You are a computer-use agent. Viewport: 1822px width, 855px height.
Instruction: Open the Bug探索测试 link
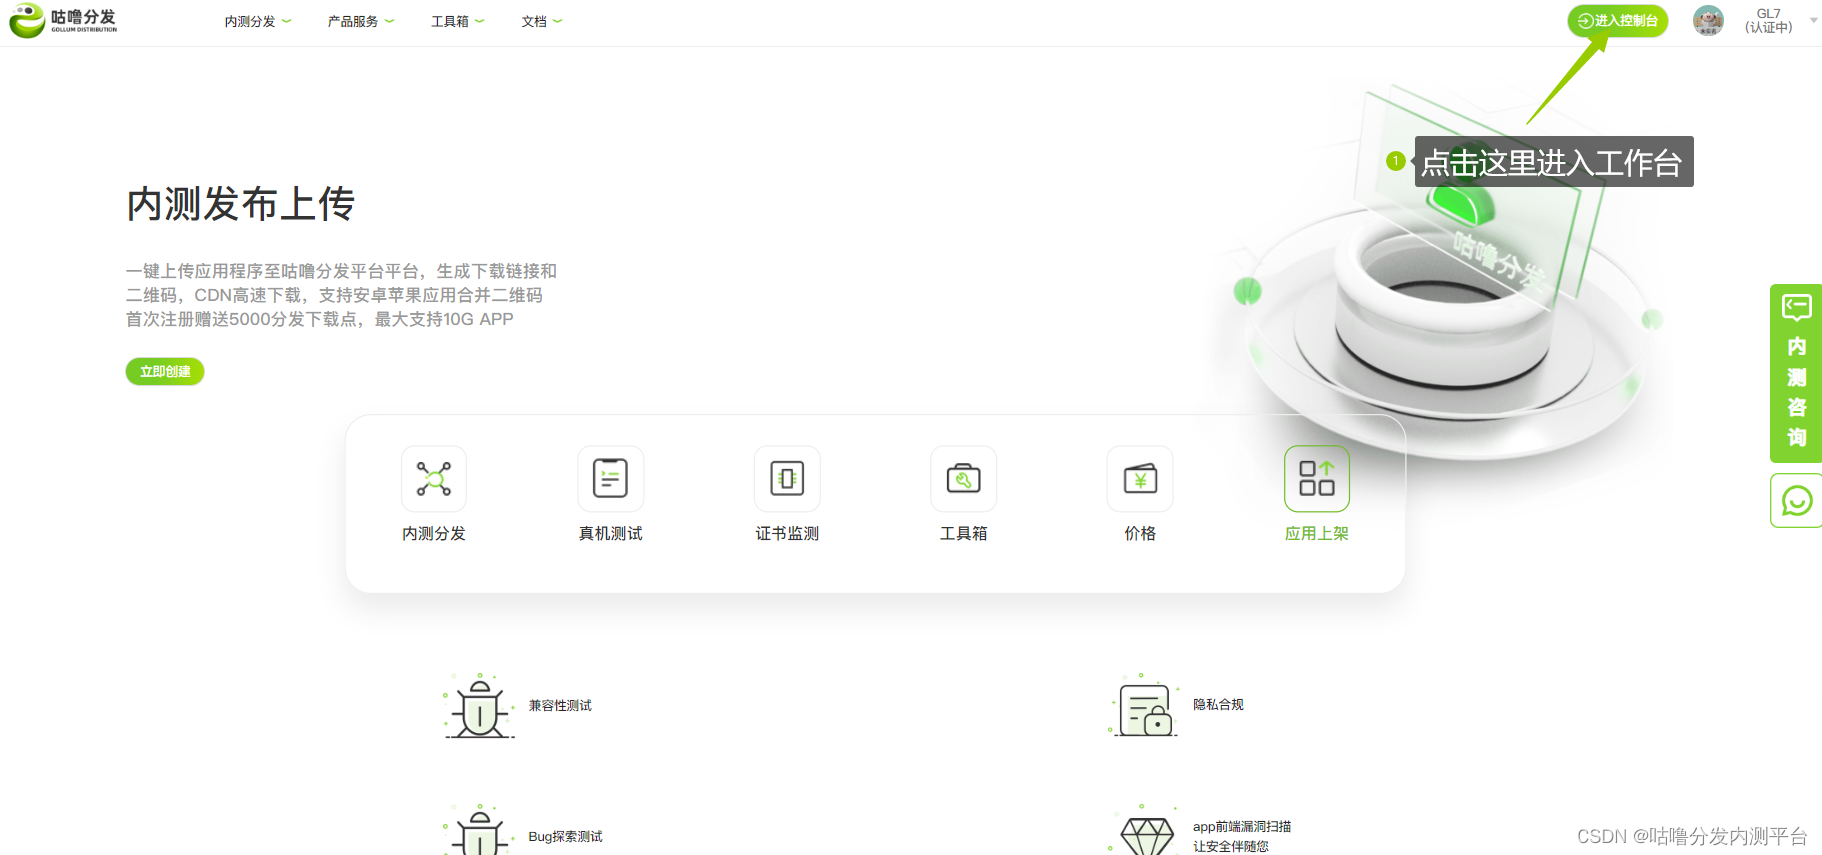point(565,837)
